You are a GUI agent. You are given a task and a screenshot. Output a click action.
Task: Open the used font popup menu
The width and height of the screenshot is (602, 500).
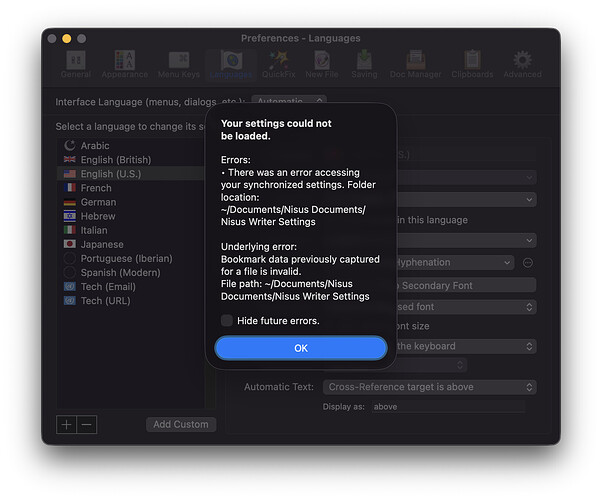point(466,307)
